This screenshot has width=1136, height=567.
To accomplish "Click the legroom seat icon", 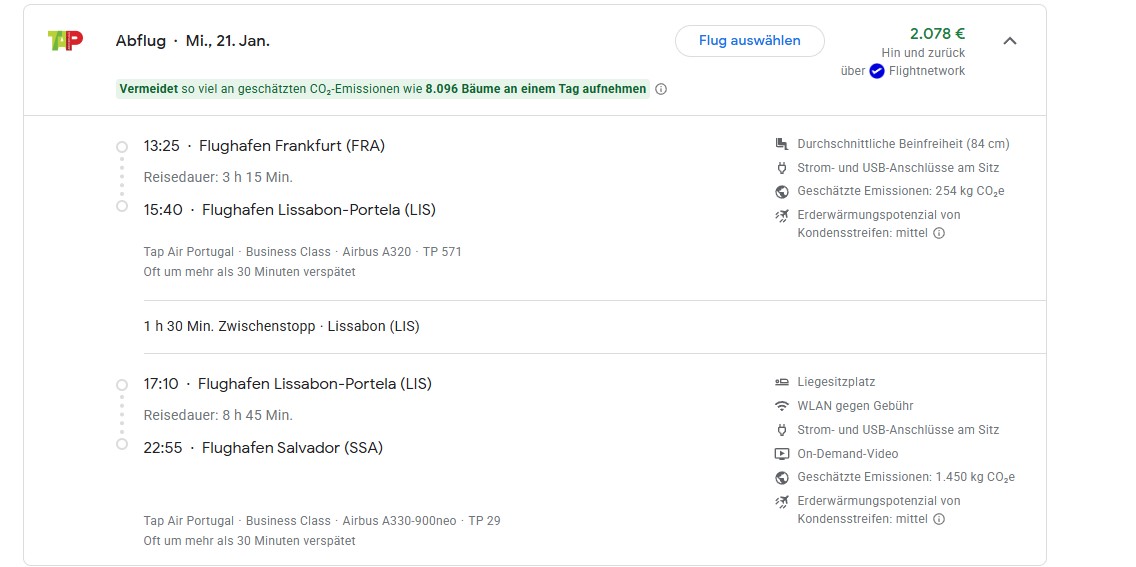I will tap(781, 143).
